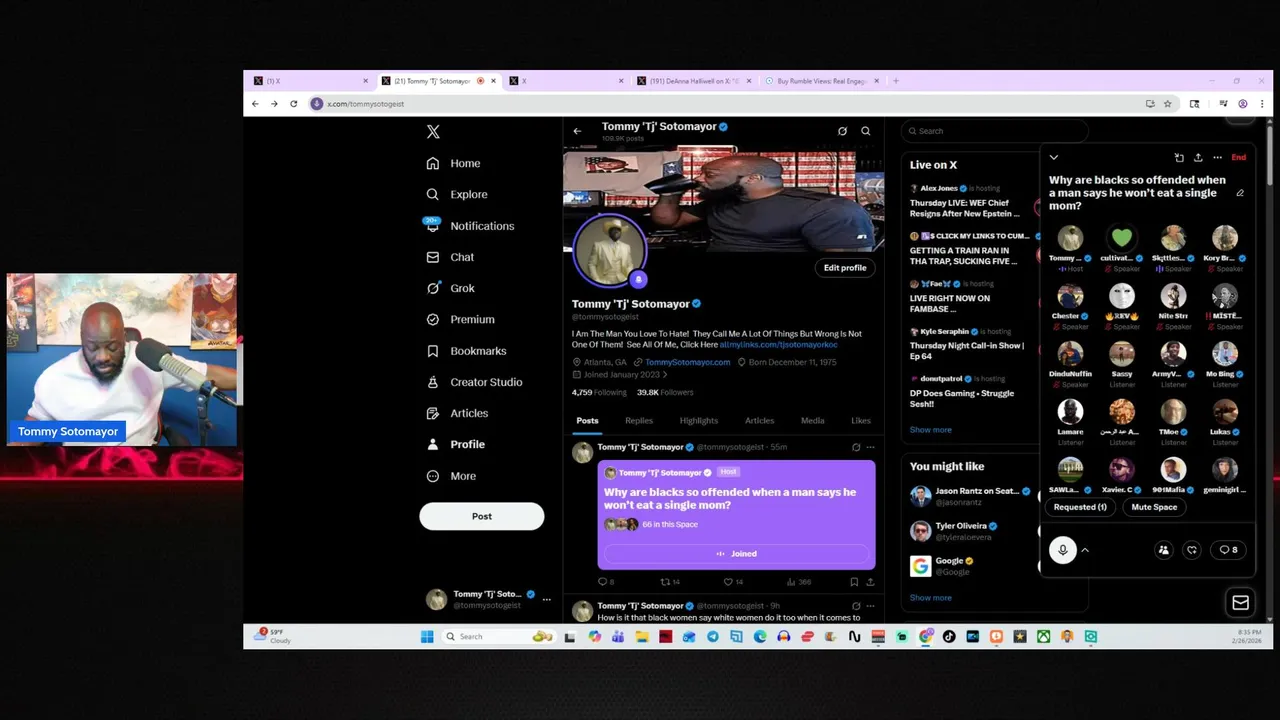1280x720 pixels.
Task: Open Home from the X sidebar
Action: point(454,163)
